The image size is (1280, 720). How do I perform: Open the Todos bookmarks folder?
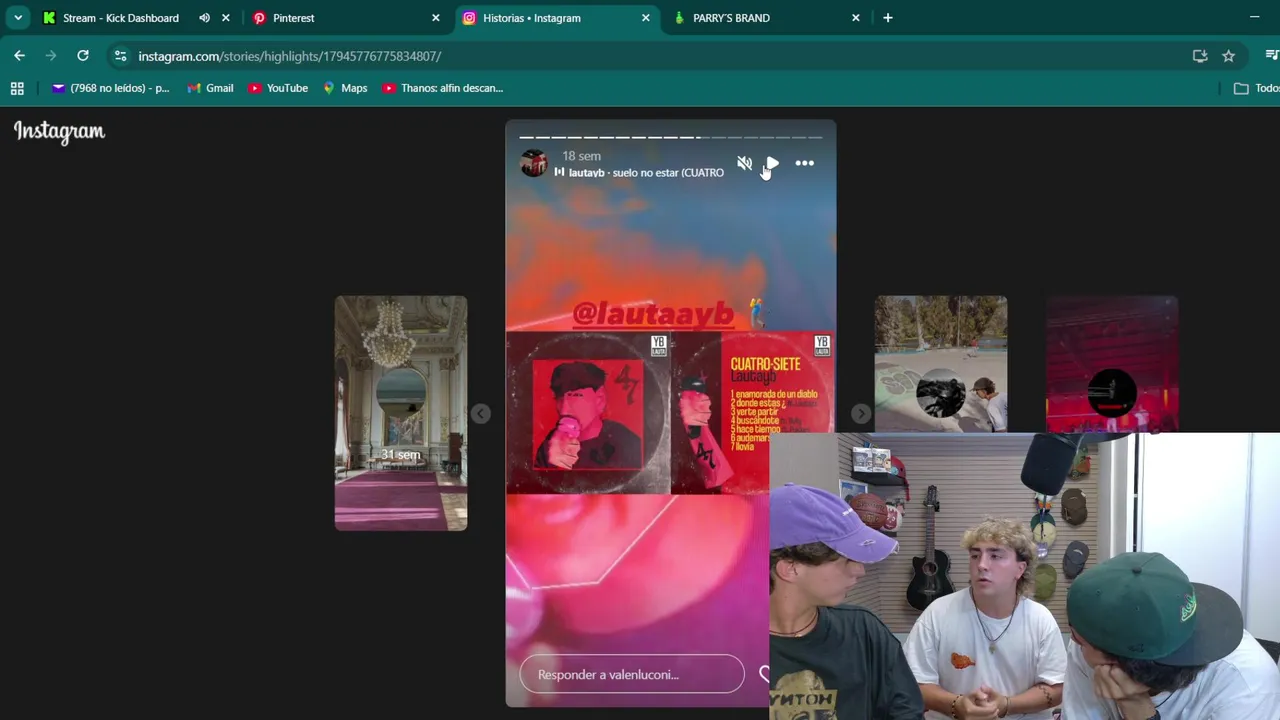coord(1257,88)
